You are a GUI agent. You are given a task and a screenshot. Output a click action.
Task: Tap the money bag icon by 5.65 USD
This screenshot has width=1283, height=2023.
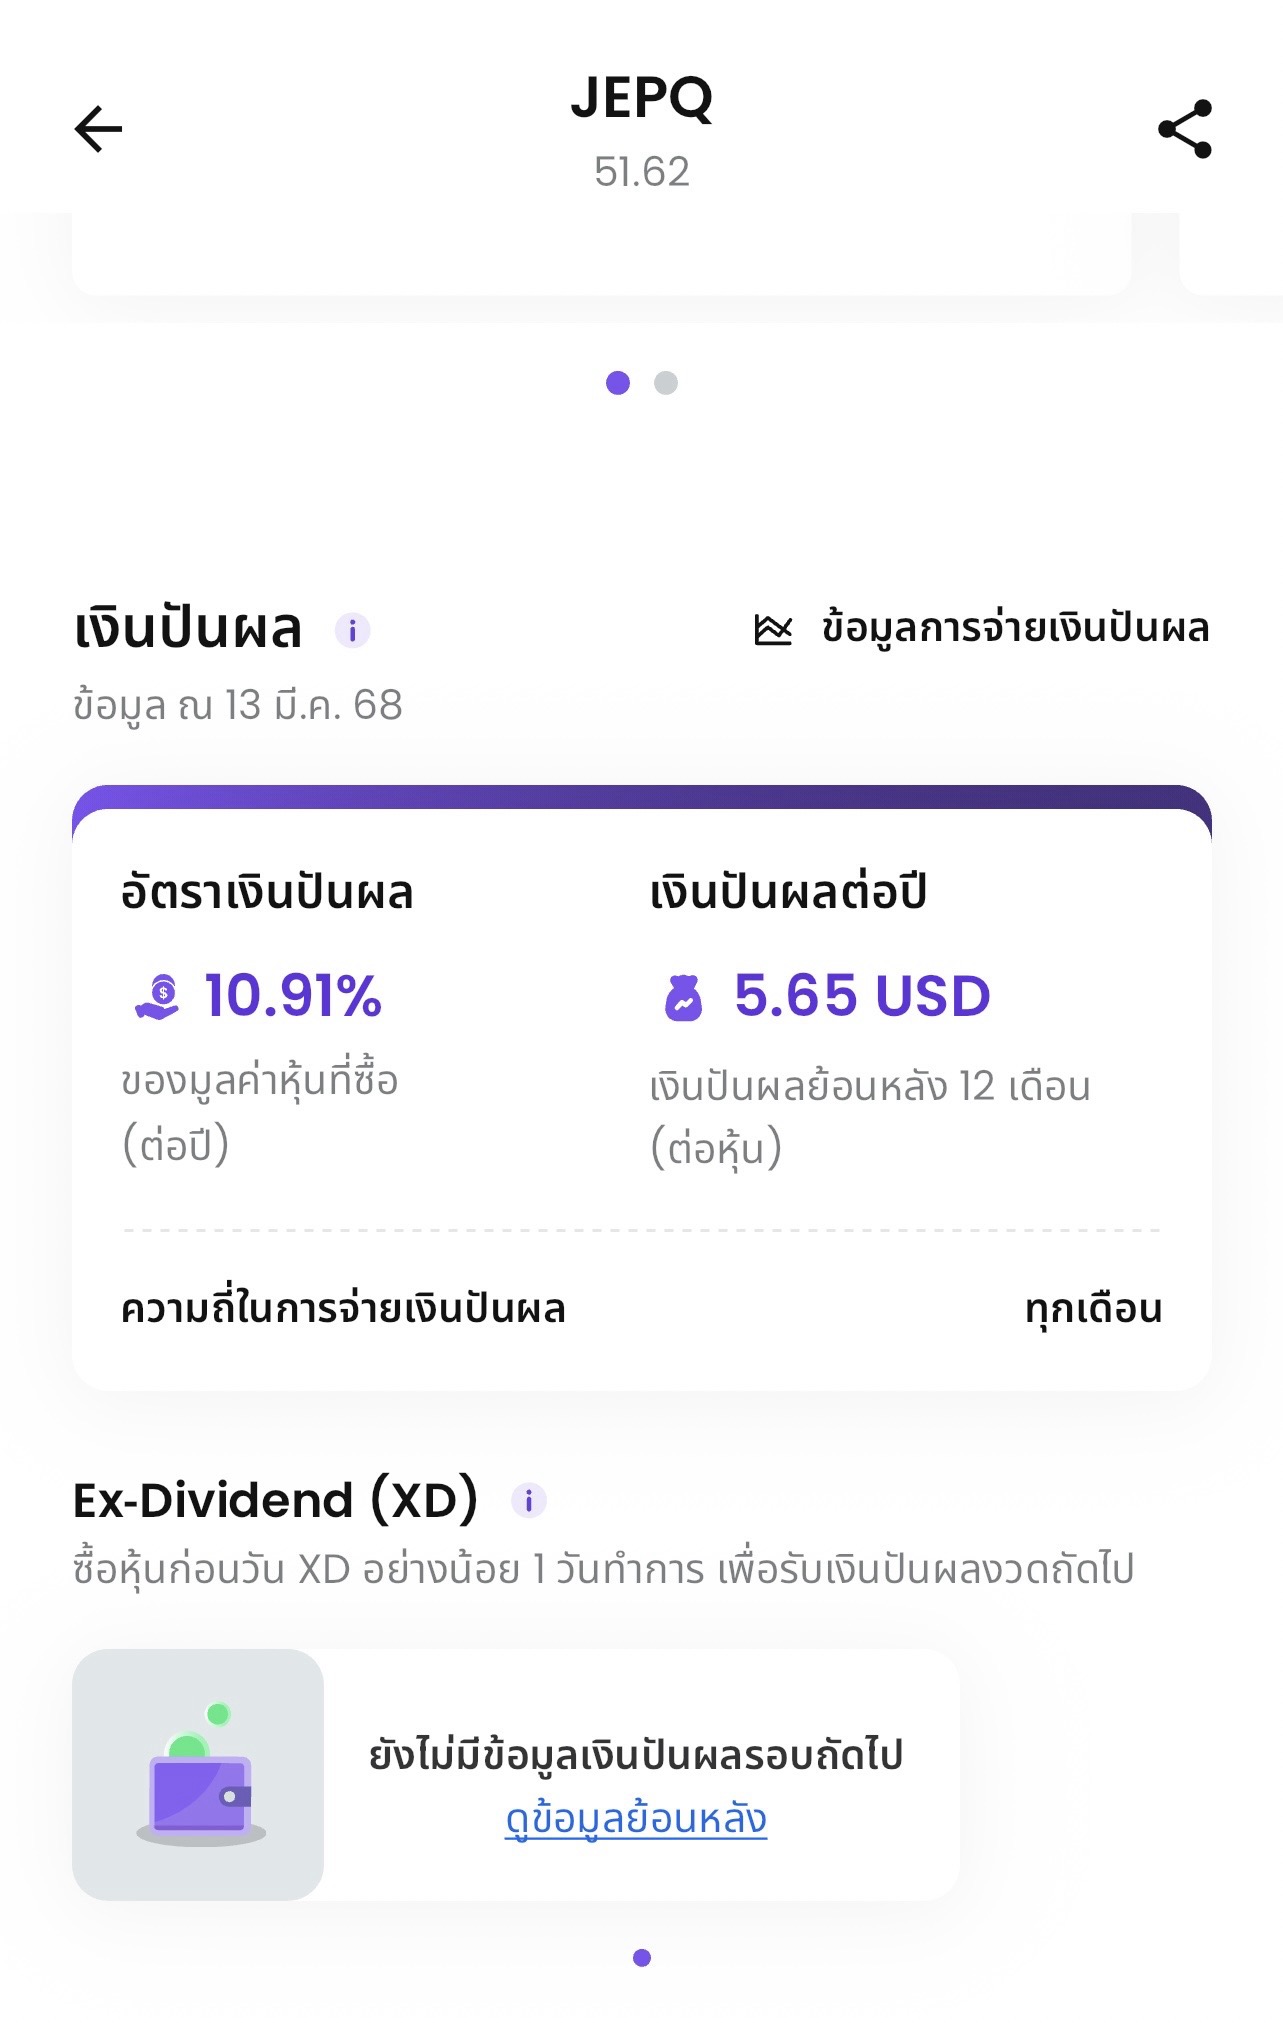pos(684,997)
